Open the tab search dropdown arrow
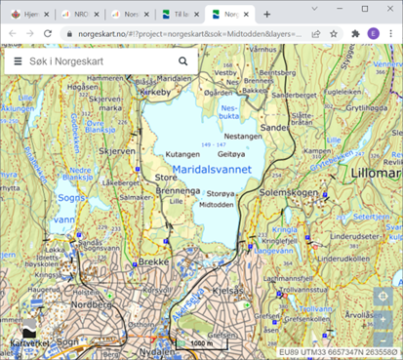The width and height of the screenshot is (403, 360). tap(314, 9)
